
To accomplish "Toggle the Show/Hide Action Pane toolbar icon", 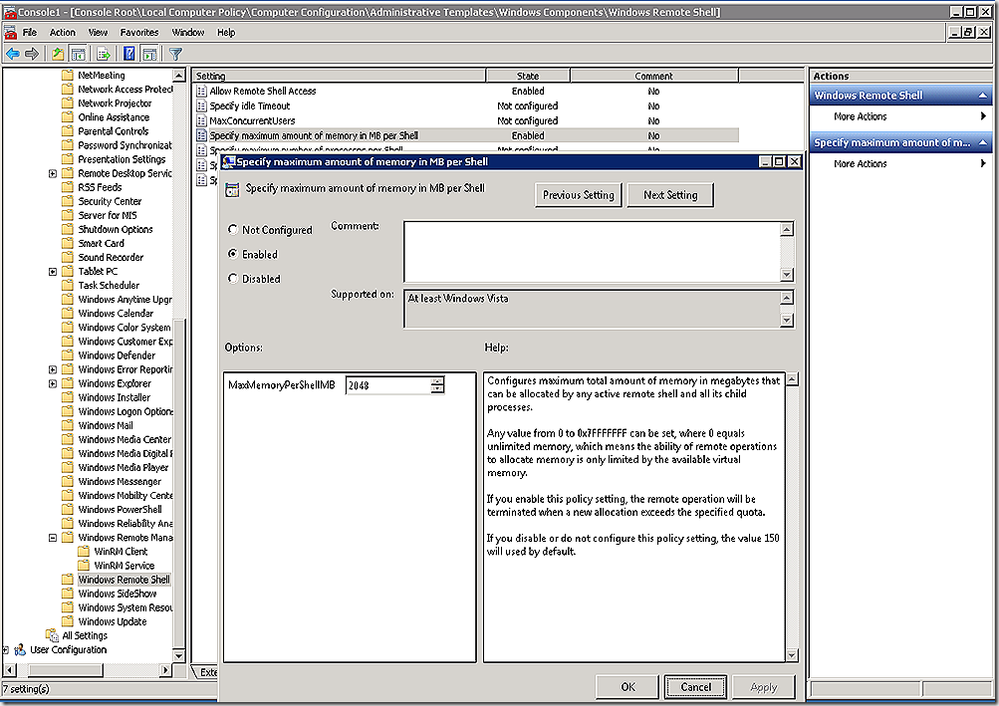I will (149, 54).
